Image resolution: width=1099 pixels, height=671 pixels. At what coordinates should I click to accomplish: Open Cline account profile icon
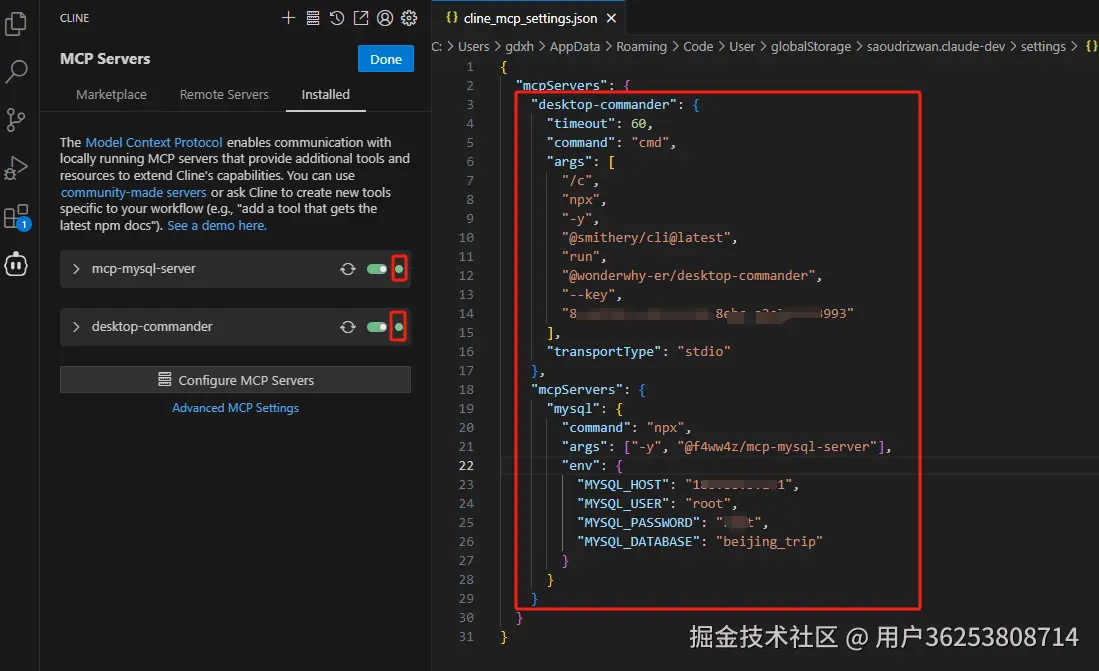[x=385, y=18]
